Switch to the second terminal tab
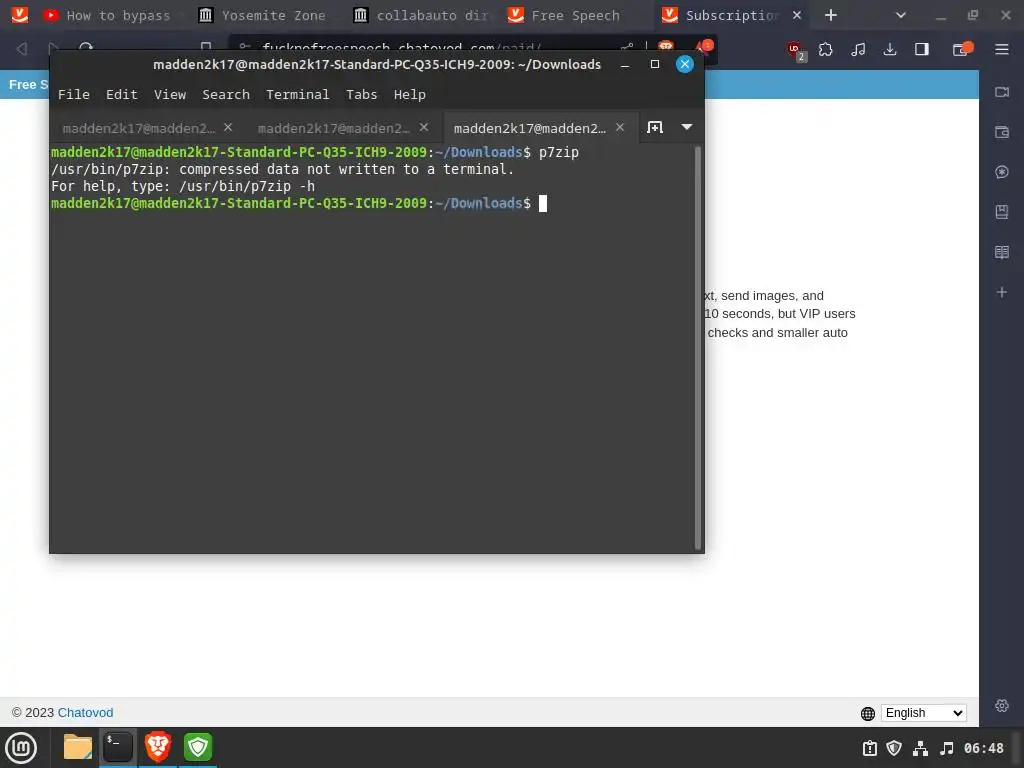This screenshot has width=1024, height=768. pyautogui.click(x=334, y=128)
